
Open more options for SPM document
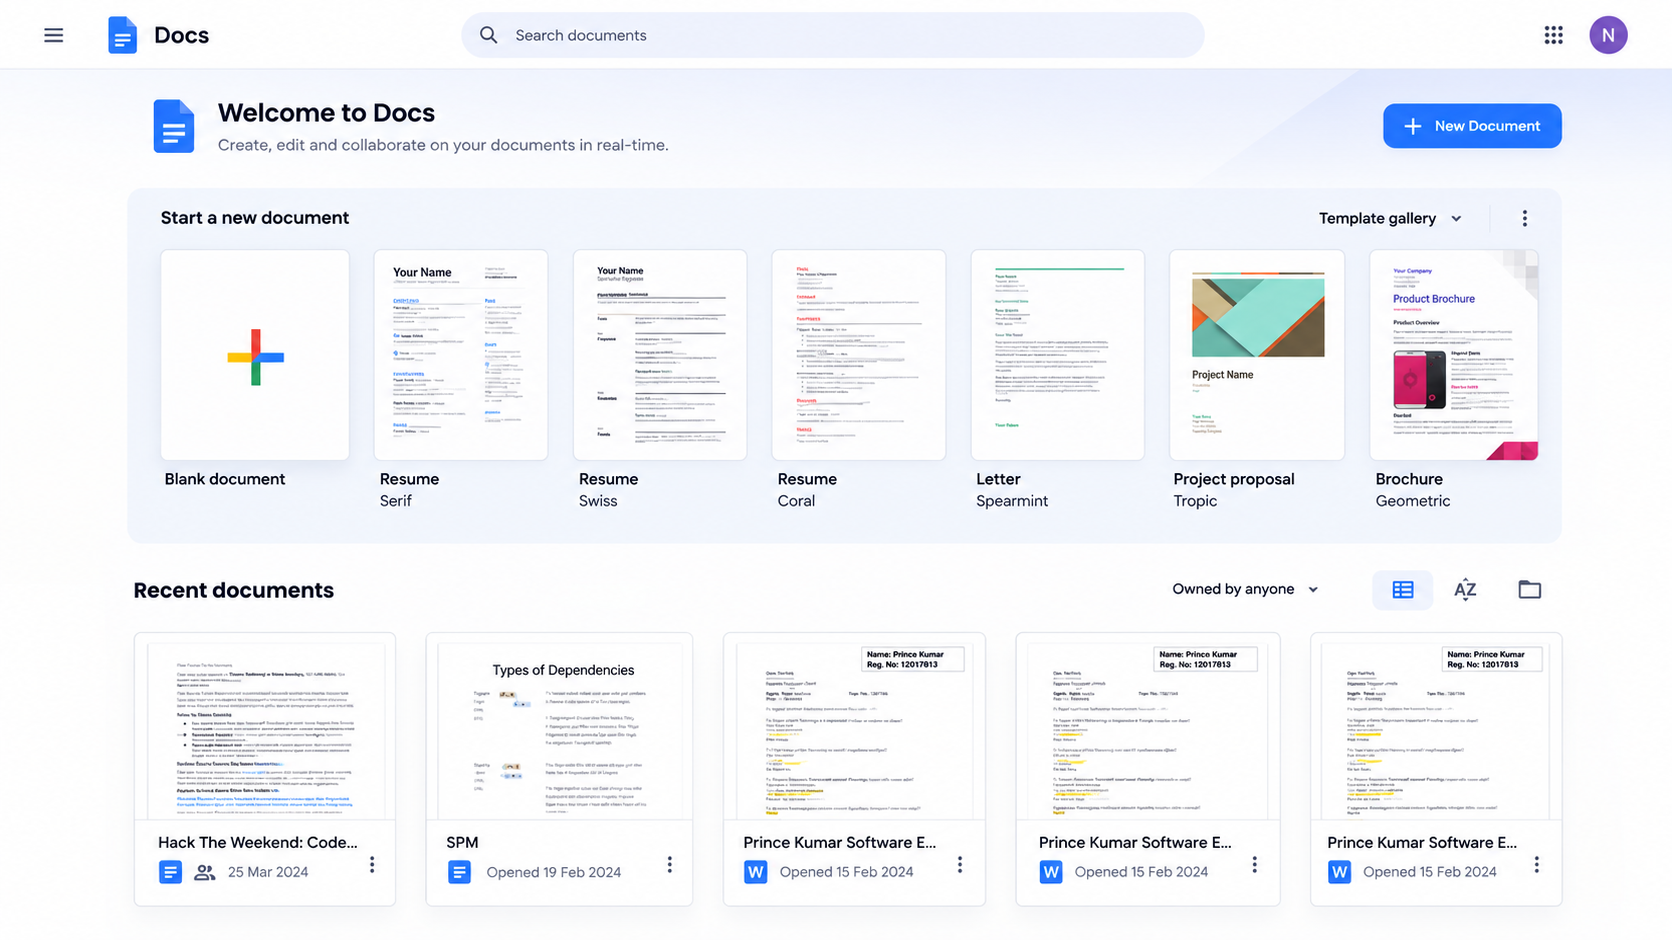coord(670,864)
